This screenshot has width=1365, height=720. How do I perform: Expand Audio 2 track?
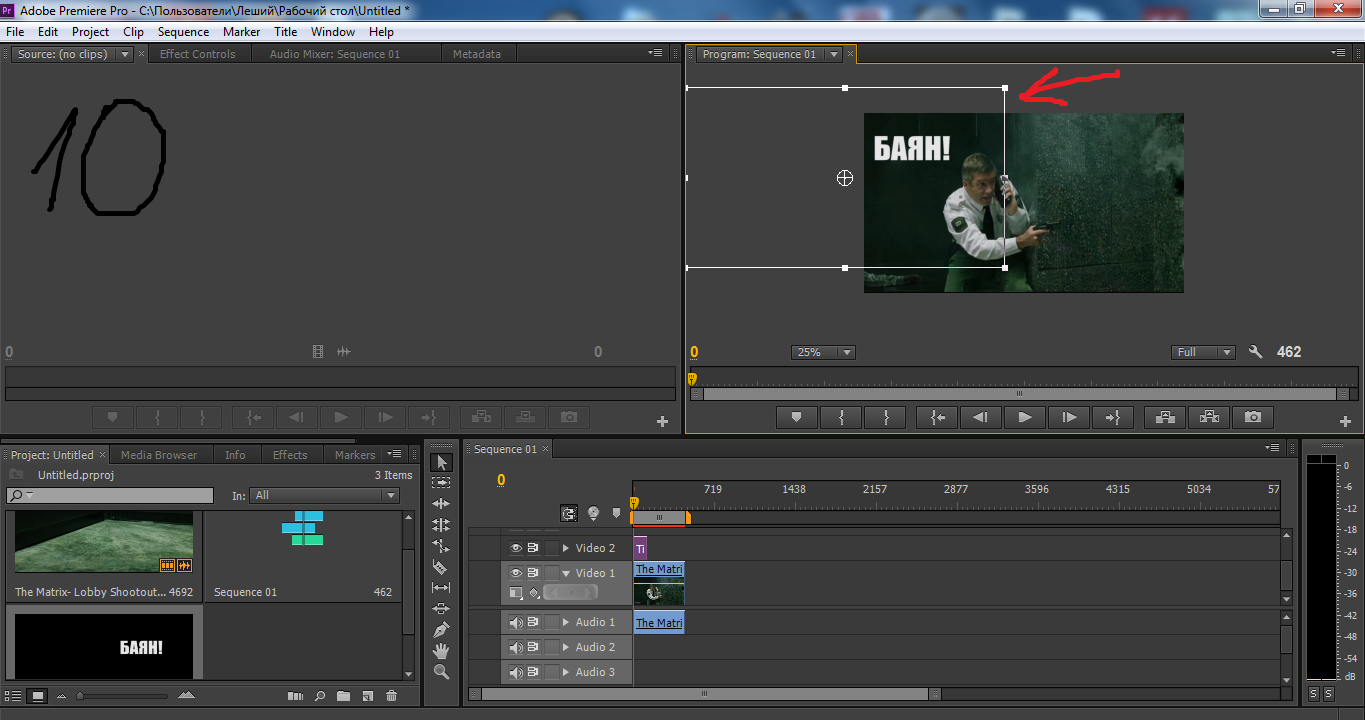[566, 647]
